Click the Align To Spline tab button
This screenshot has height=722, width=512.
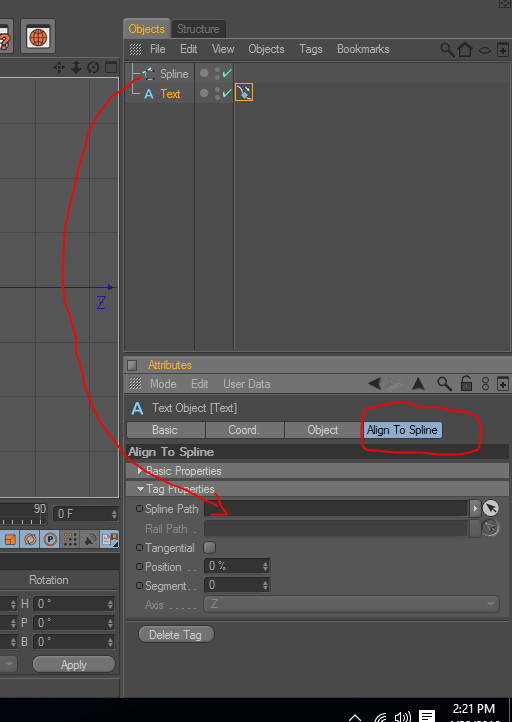click(402, 430)
